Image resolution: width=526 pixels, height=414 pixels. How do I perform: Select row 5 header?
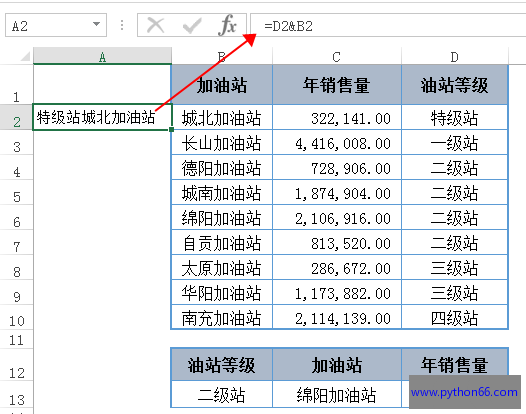tap(16, 192)
